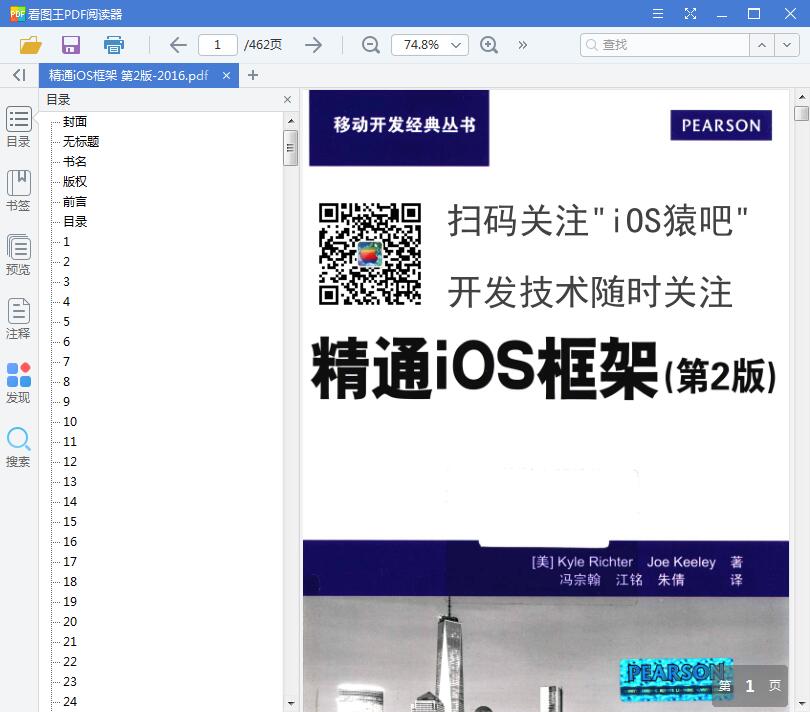
Task: Jump to chapter 7 in the outline
Action: coord(66,362)
